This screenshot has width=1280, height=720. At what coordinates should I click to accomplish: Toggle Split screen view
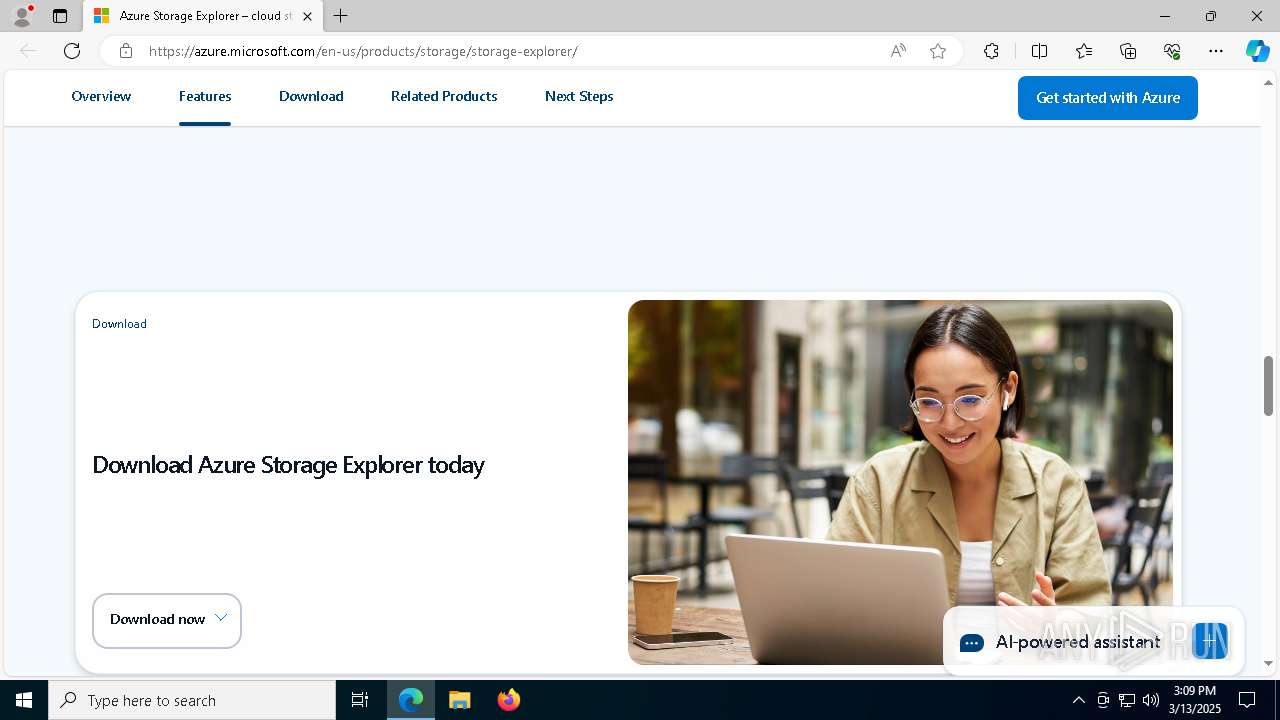1039,51
